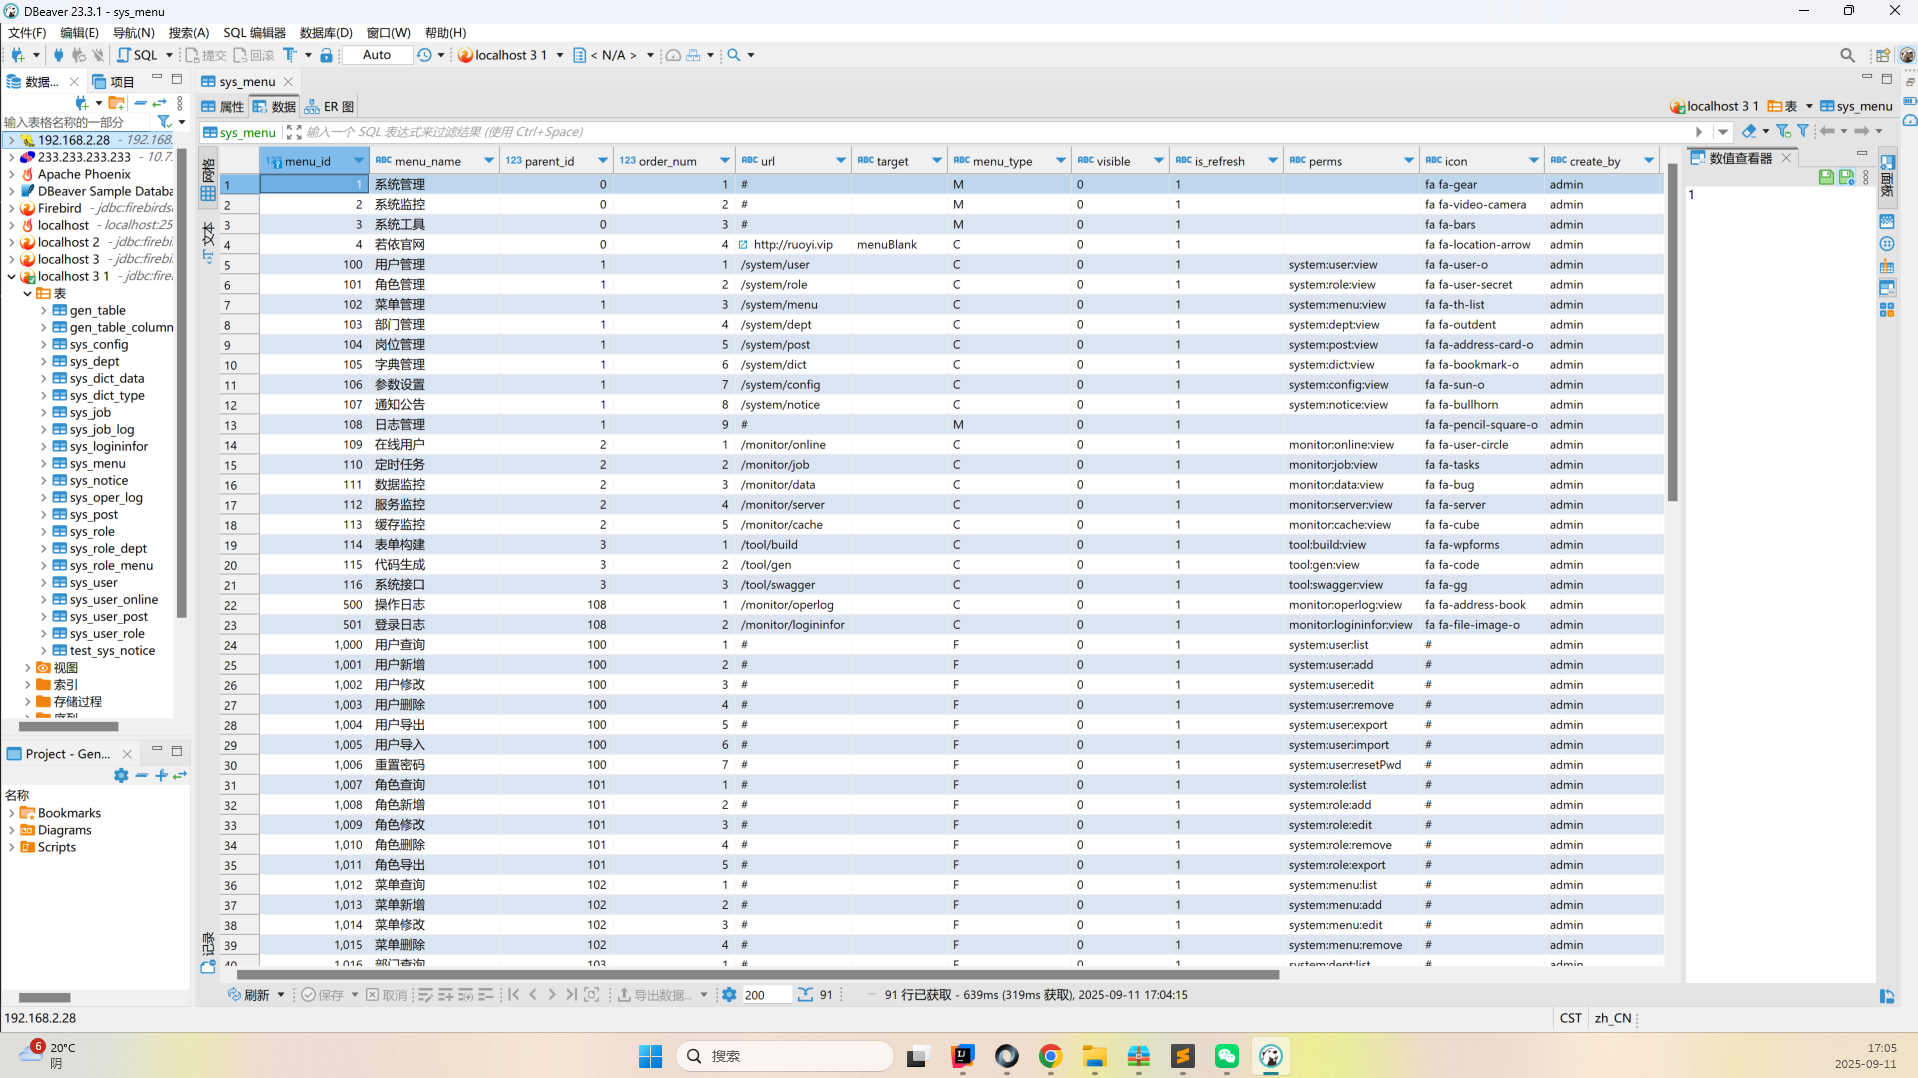
Task: Click the new database connection plug icon
Action: (x=18, y=55)
